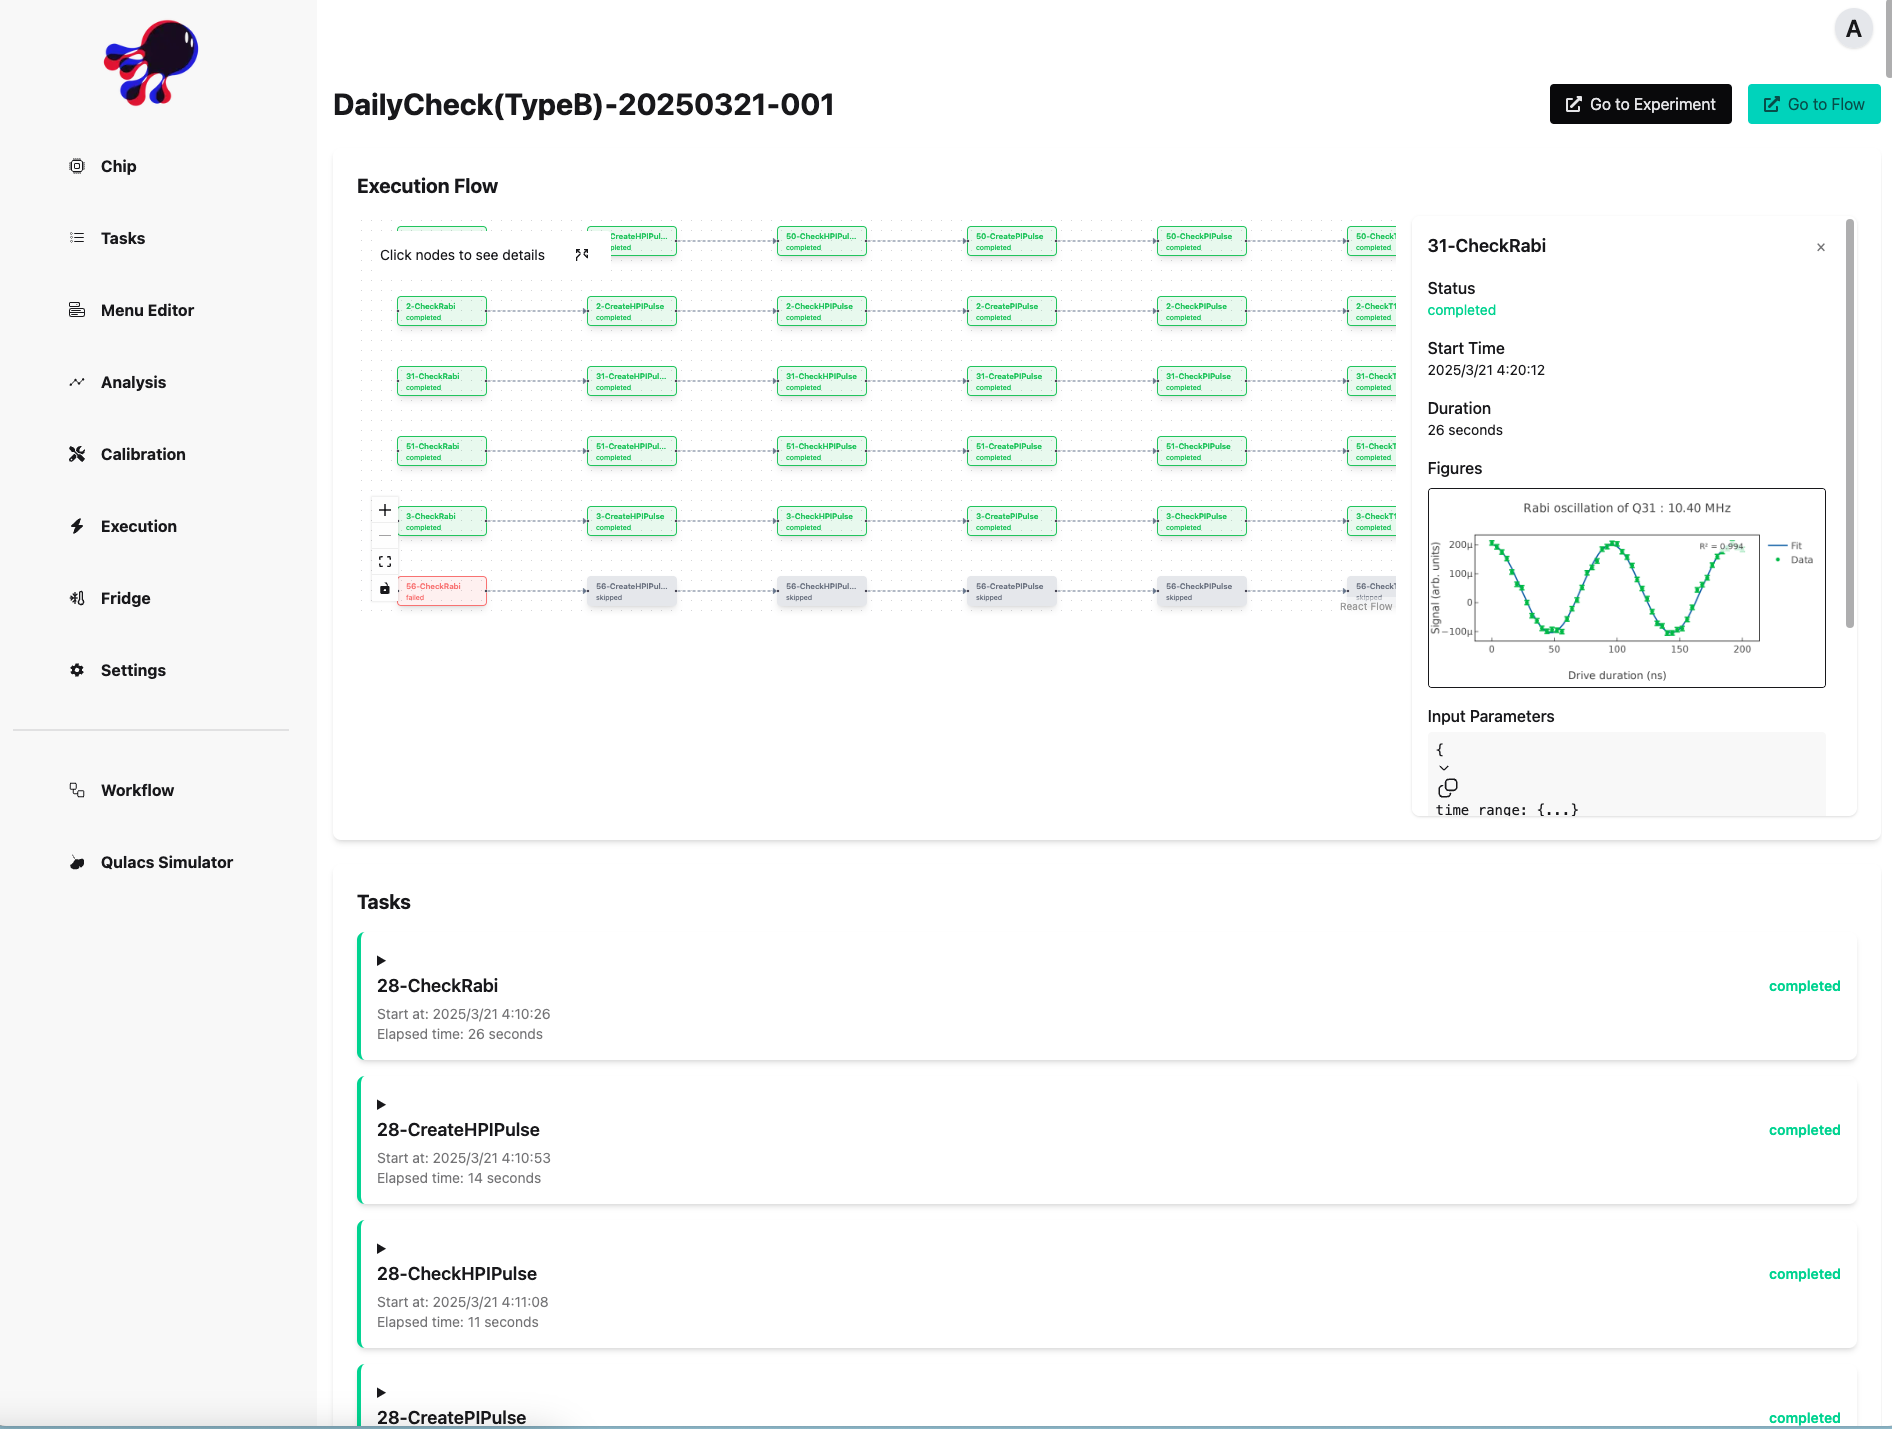Select the failed 56-CheckRabi node

pyautogui.click(x=441, y=591)
